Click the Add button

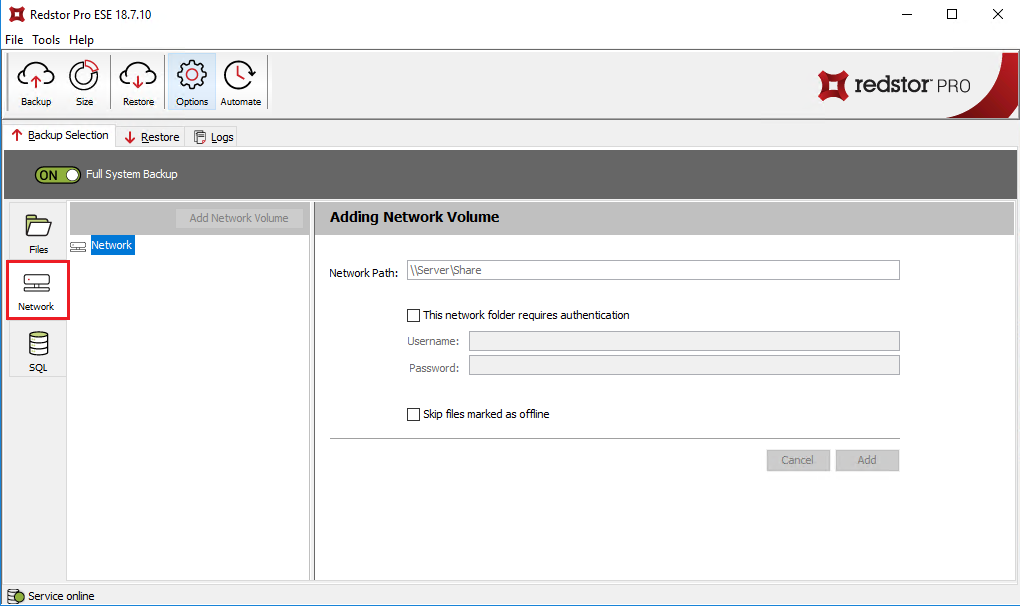[x=867, y=460]
